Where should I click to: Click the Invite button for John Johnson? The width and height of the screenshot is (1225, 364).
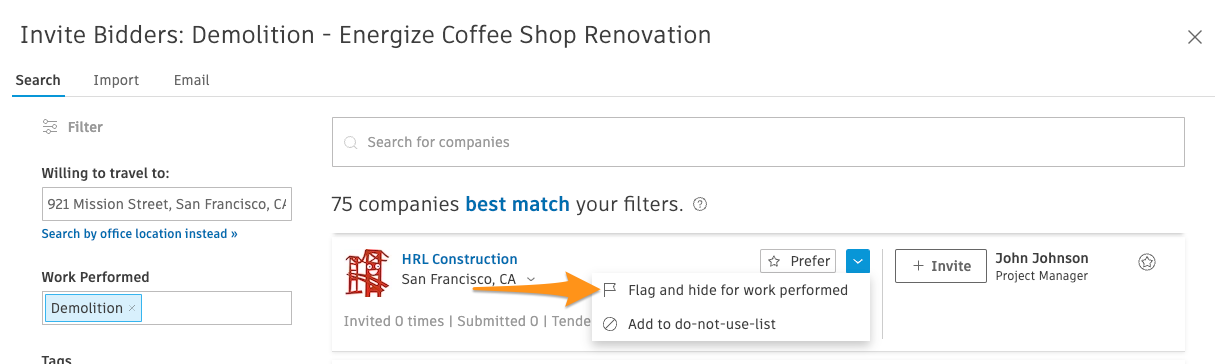(940, 266)
